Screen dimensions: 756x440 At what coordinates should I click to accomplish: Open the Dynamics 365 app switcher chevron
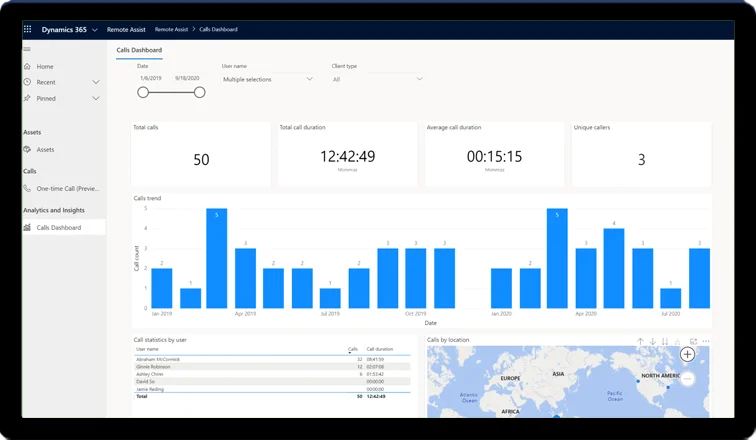pos(94,29)
